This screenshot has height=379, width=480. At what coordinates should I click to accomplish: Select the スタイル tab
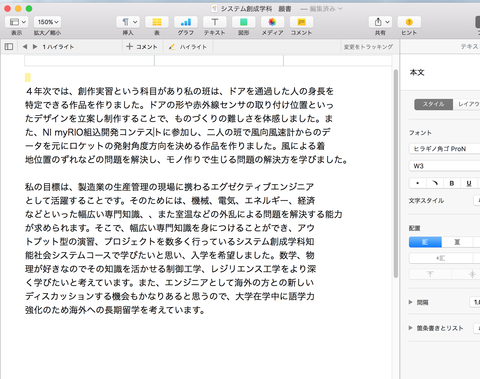click(433, 104)
